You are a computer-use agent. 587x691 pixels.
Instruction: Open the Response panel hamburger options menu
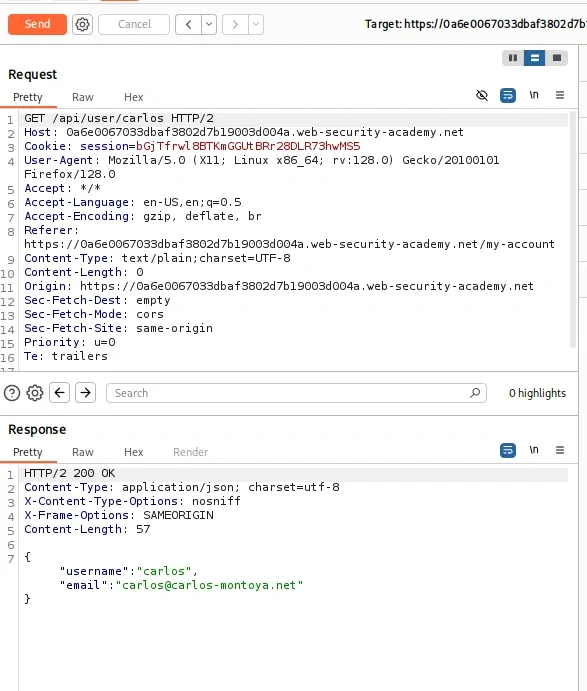[x=560, y=450]
